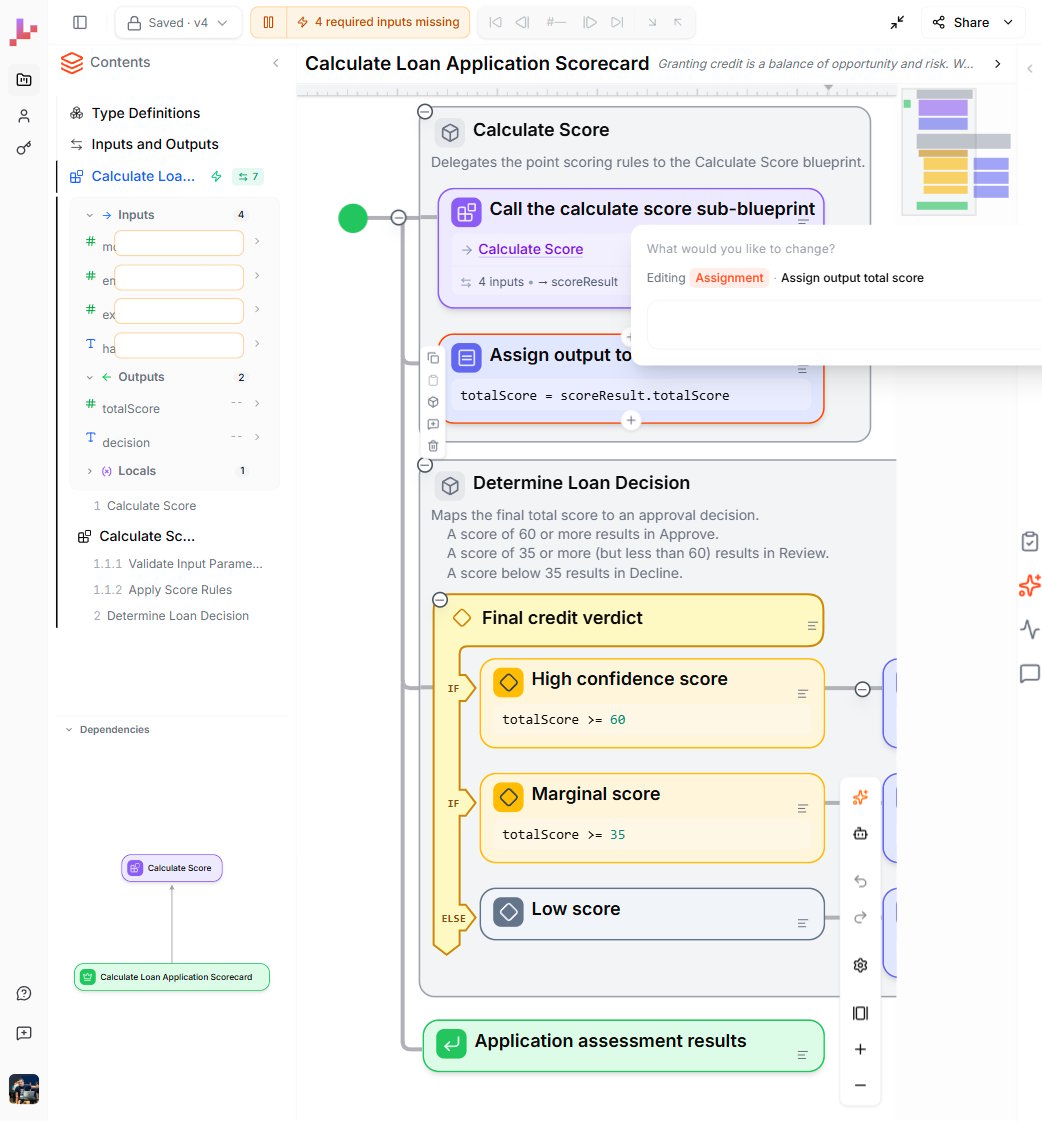Collapse branch after High confidence score
Image resolution: width=1042 pixels, height=1122 pixels.
(x=862, y=689)
